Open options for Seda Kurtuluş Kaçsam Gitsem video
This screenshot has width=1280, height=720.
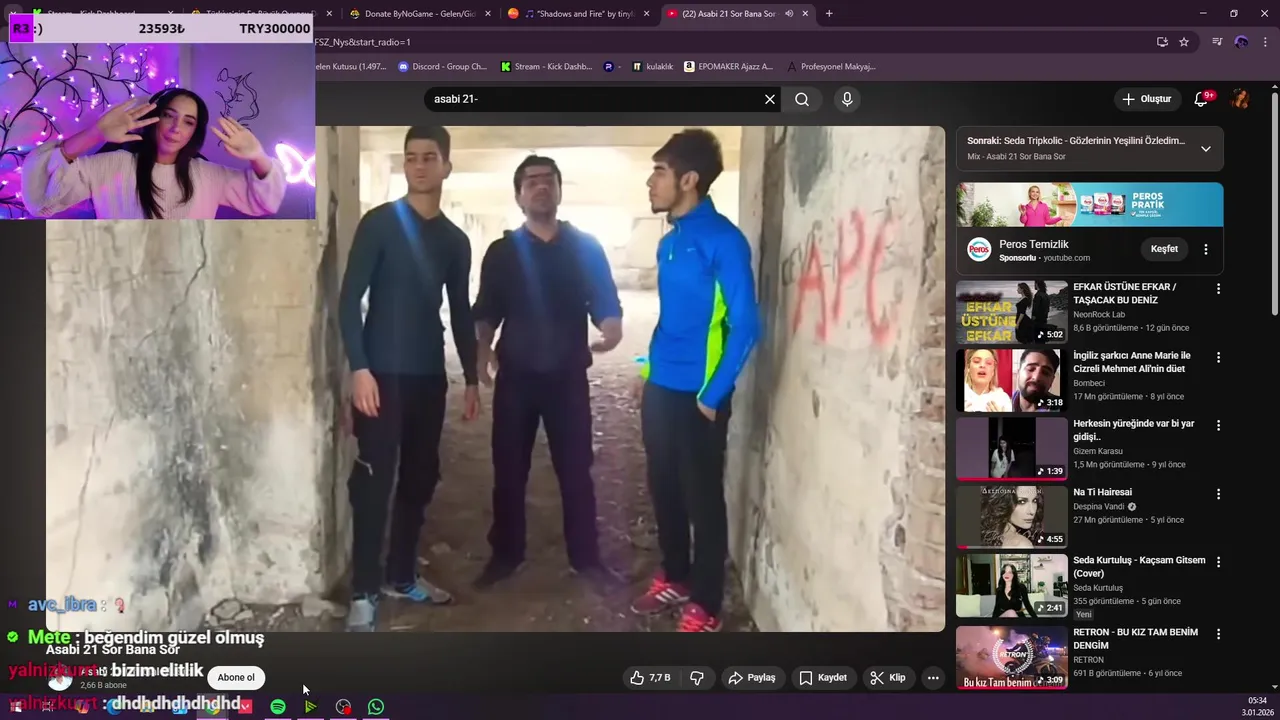[1218, 562]
